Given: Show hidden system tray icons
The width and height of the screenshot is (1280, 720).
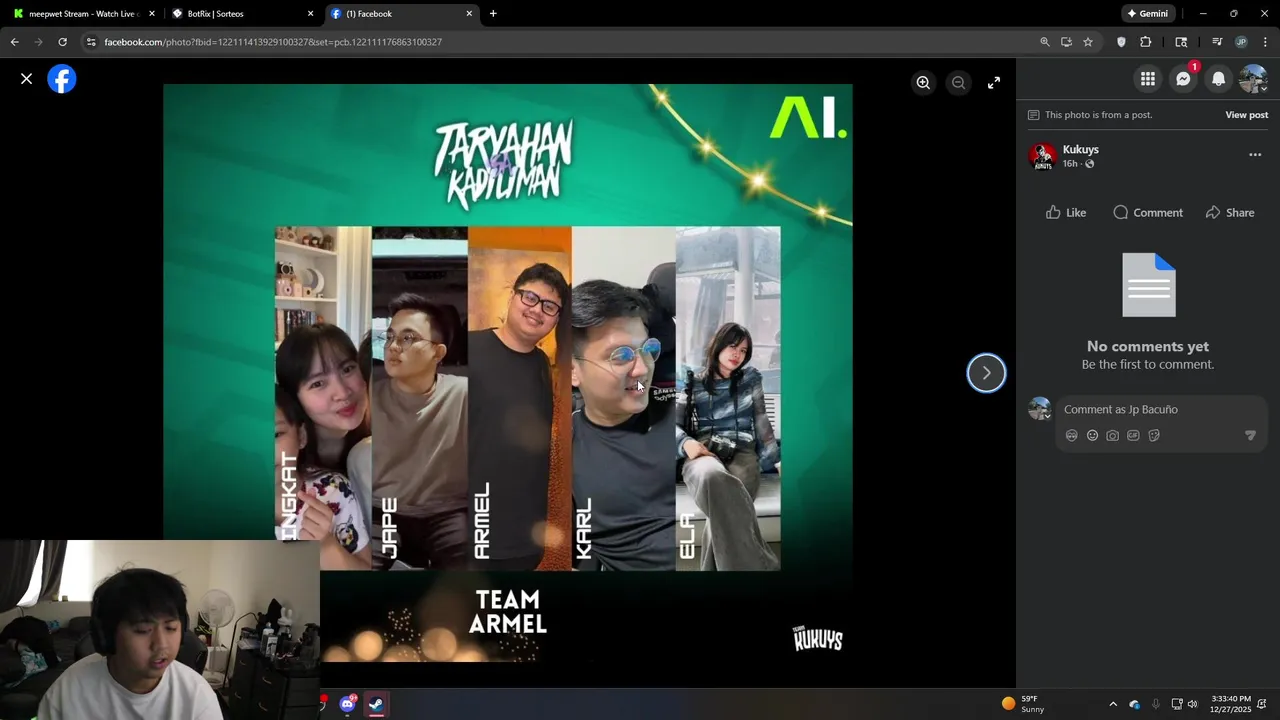Looking at the screenshot, I should pos(1113,704).
